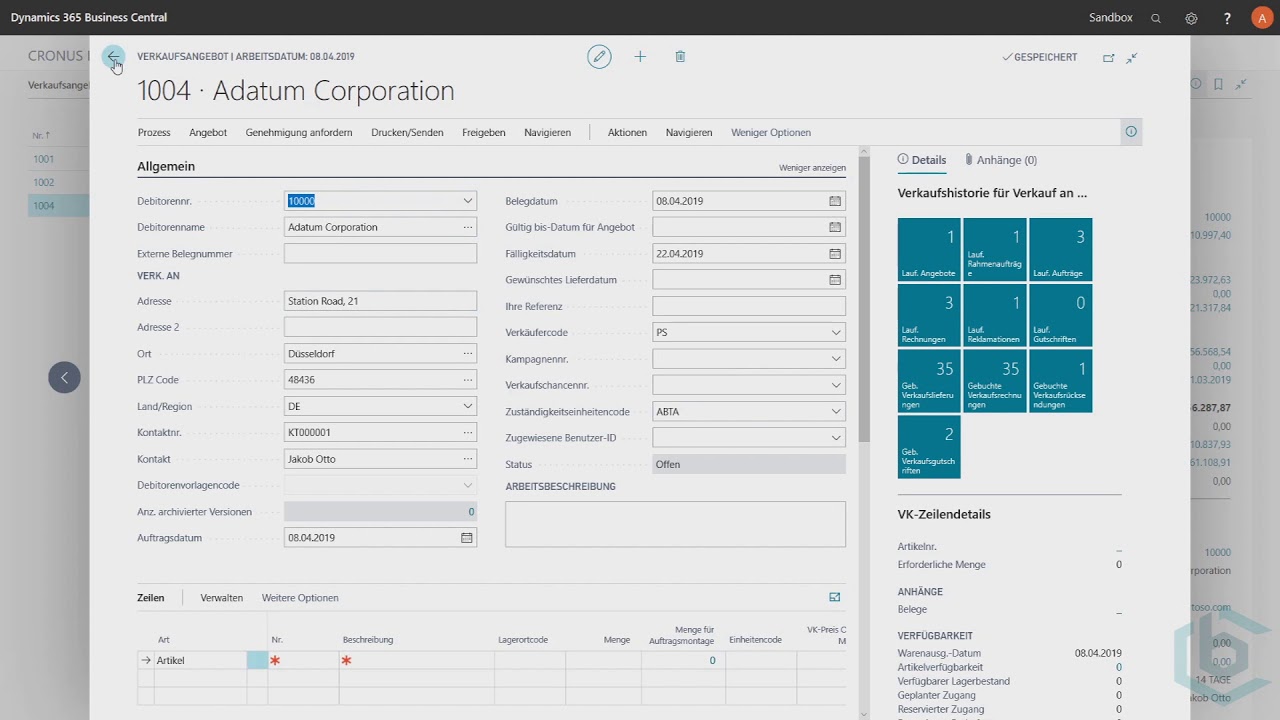Click the Arbeitsbeschreibung text area
Screen dimensions: 1280x720
pyautogui.click(x=675, y=524)
